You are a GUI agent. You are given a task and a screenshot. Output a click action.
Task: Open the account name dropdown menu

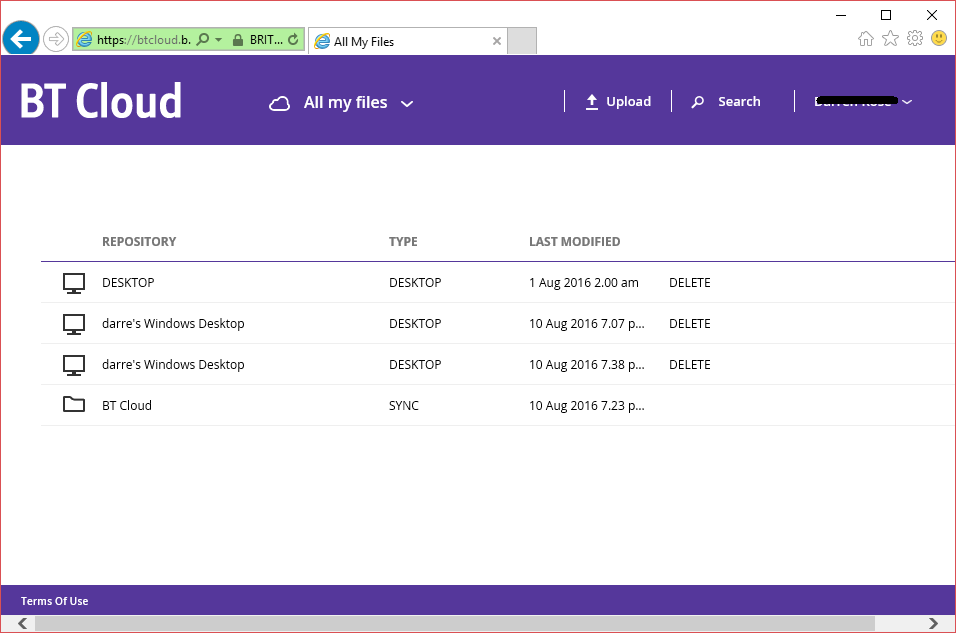point(906,101)
